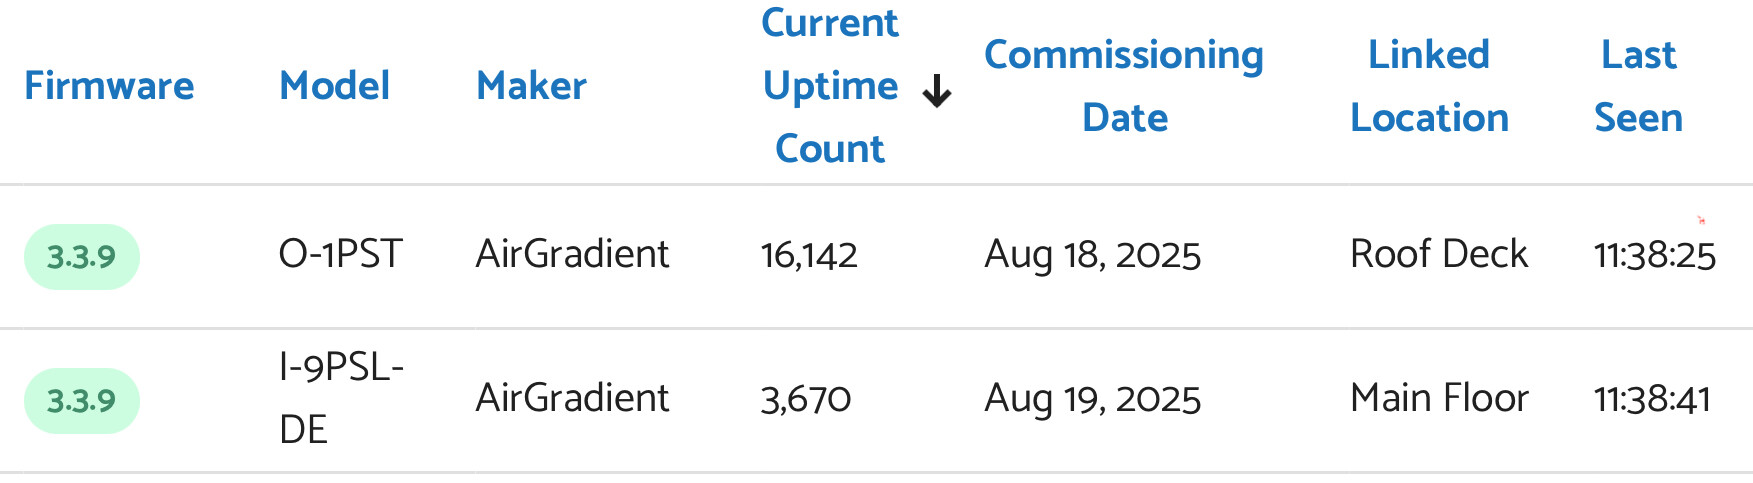This screenshot has height=483, width=1753.
Task: Click commissioning date Aug 18, 2025
Action: [x=1092, y=255]
